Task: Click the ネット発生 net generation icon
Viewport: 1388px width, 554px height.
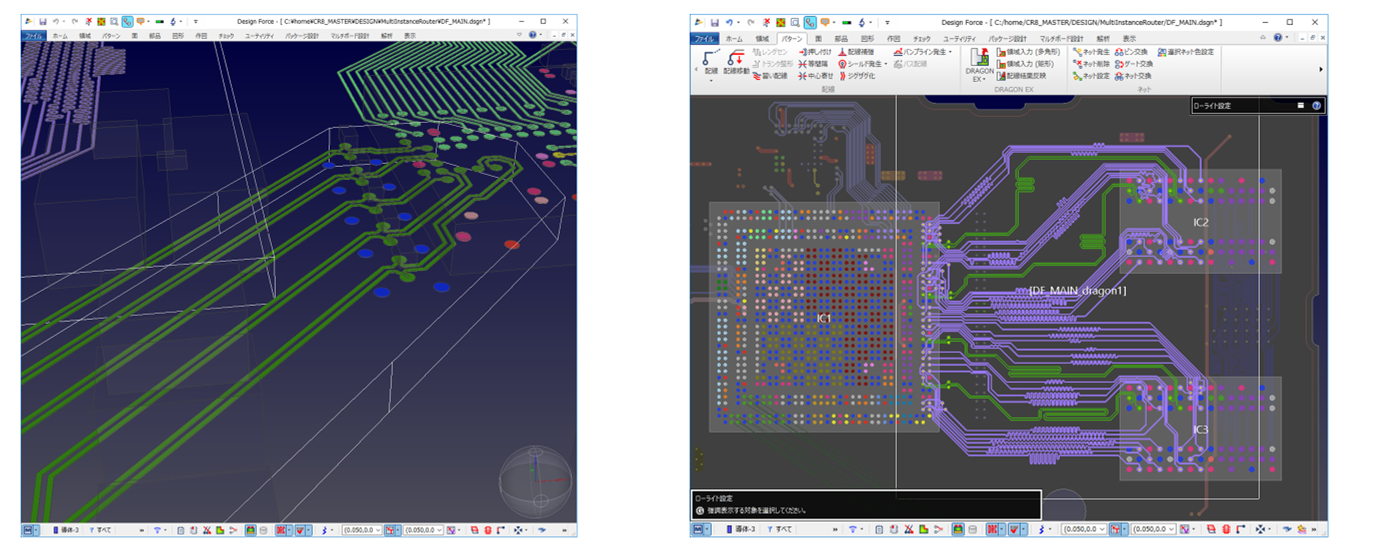Action: click(1077, 51)
